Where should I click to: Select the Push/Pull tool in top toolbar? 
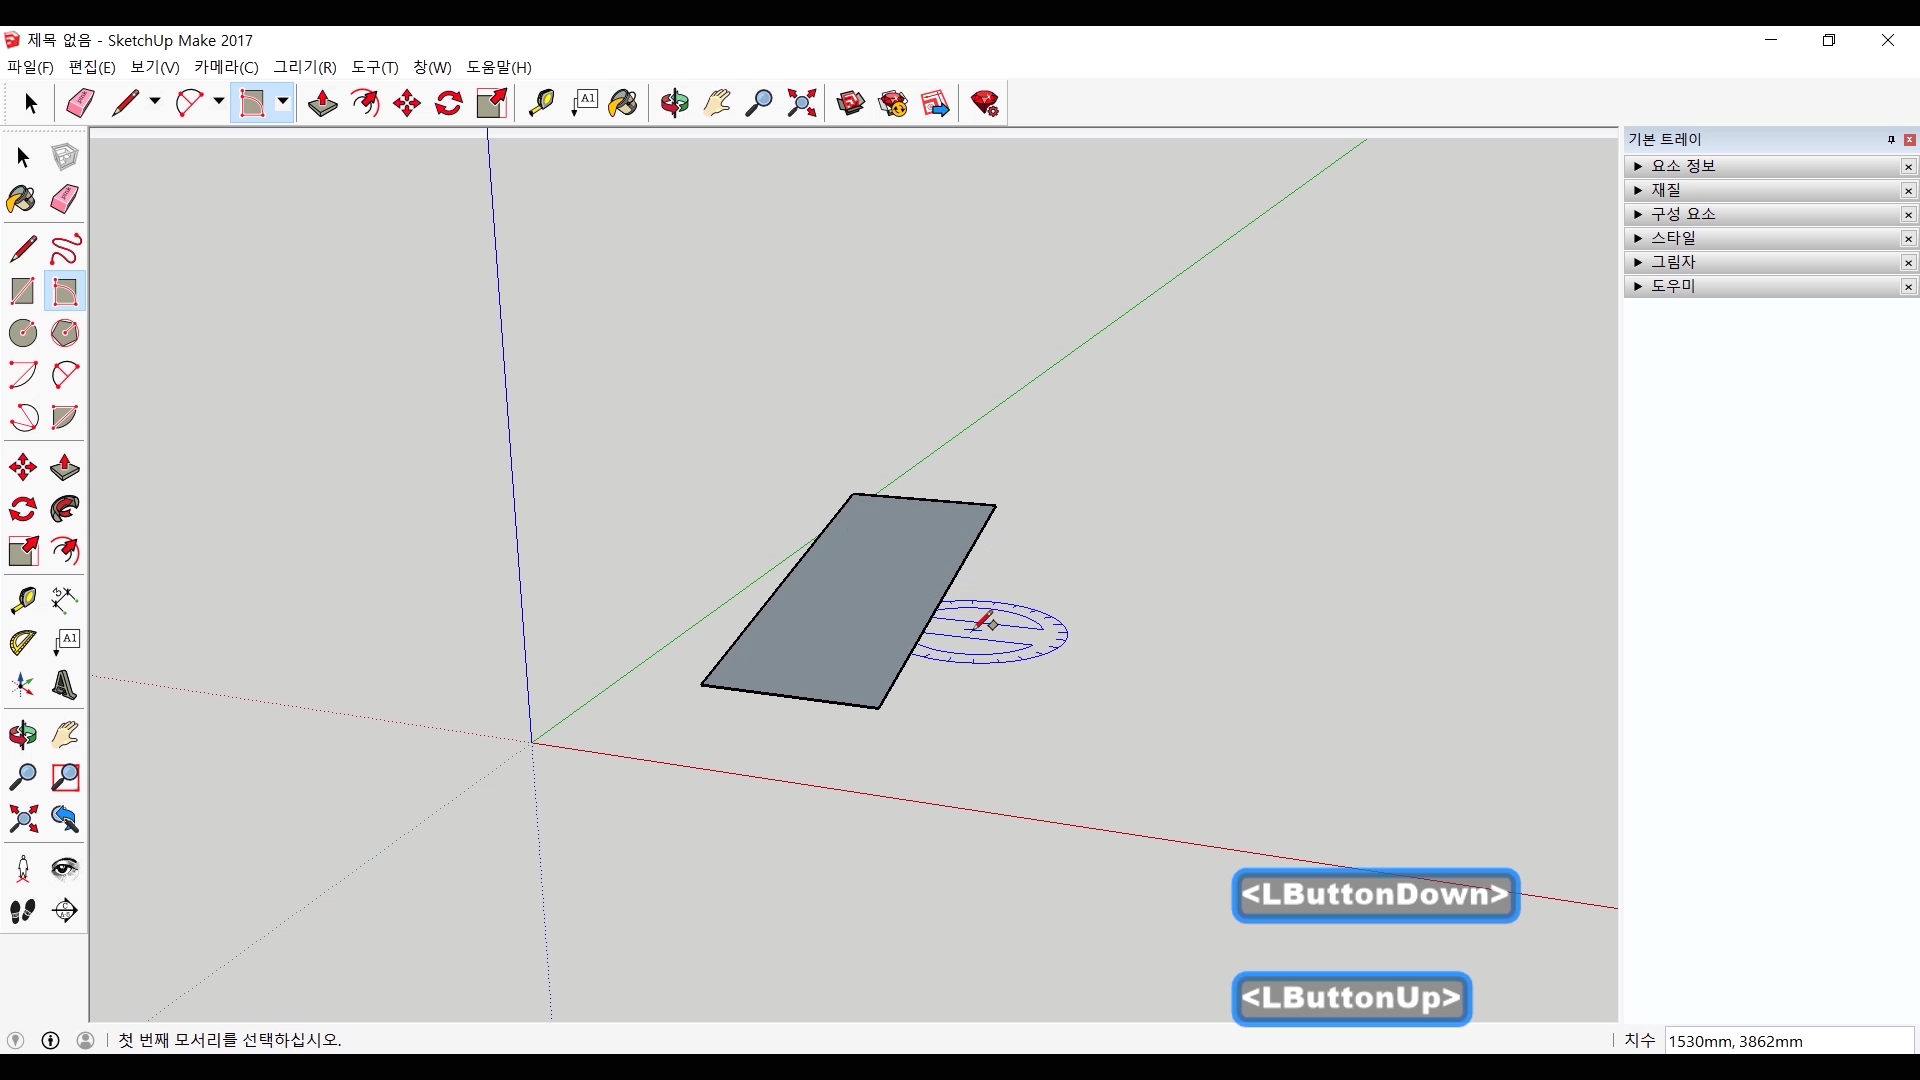[x=322, y=103]
